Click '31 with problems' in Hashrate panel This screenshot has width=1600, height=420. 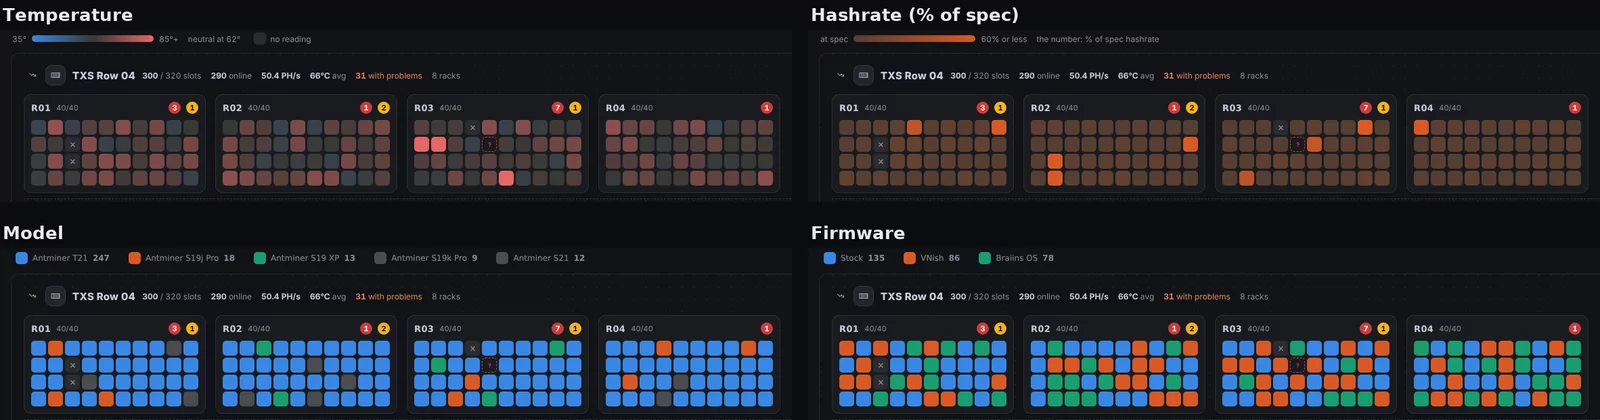1196,76
